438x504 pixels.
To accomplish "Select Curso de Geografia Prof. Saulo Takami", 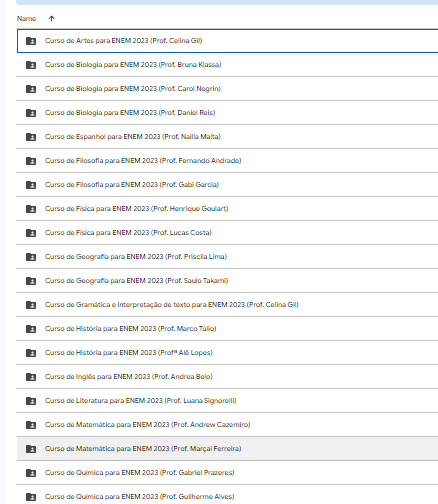I will (x=227, y=281).
